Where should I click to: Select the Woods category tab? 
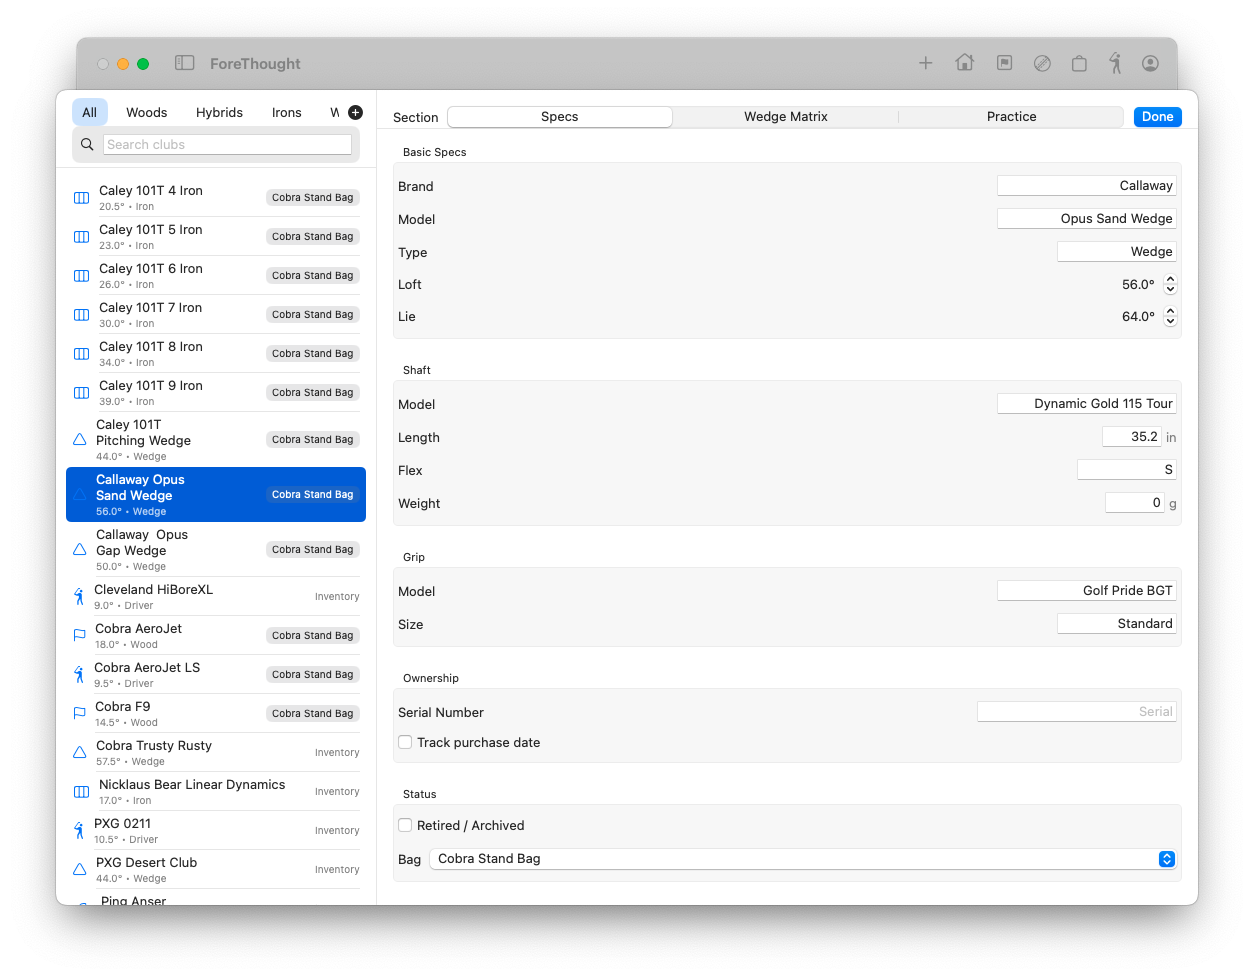click(x=147, y=112)
